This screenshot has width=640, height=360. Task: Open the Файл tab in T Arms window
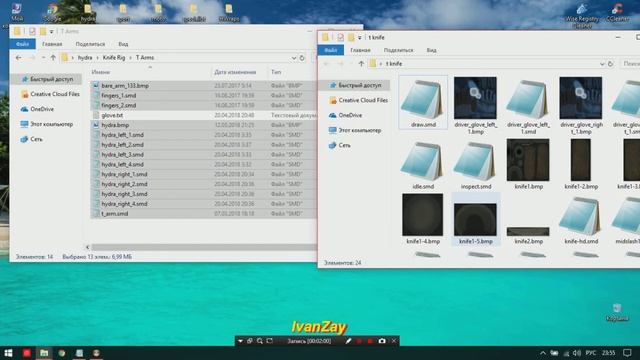(x=22, y=44)
